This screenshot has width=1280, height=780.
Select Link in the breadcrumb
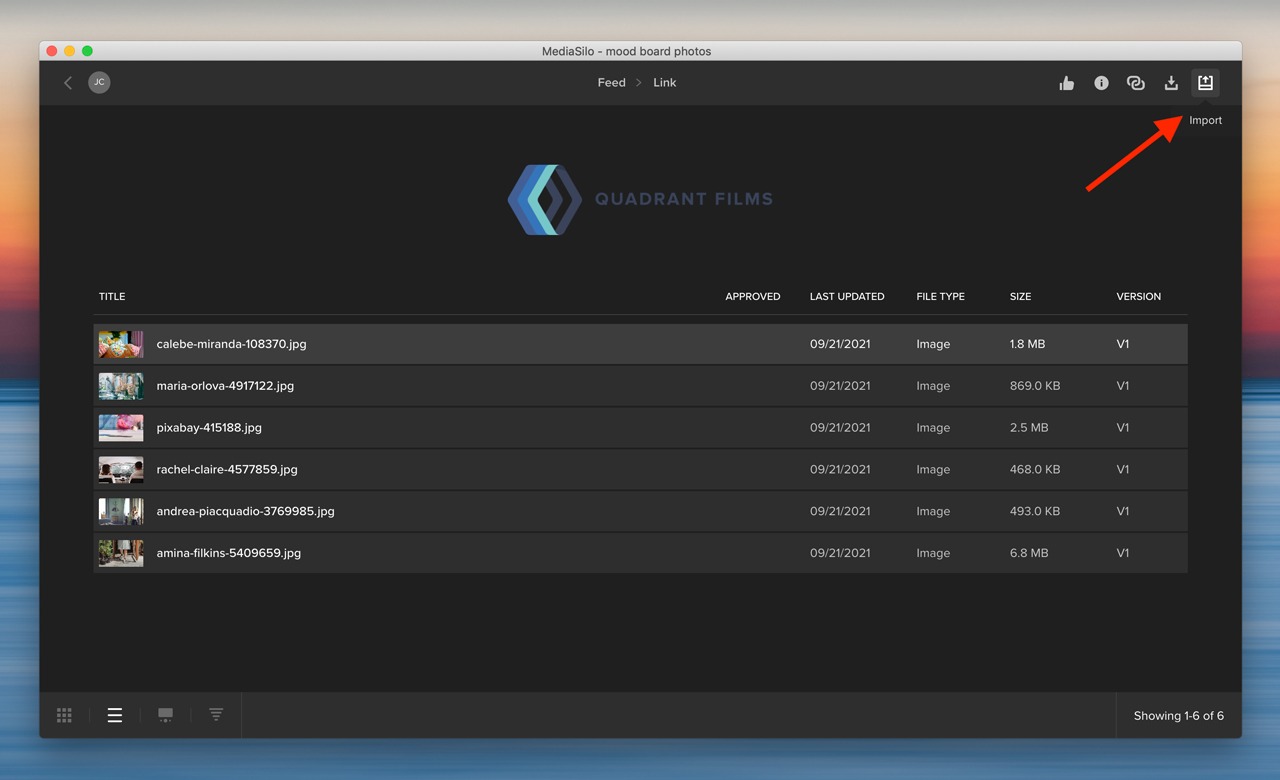665,83
